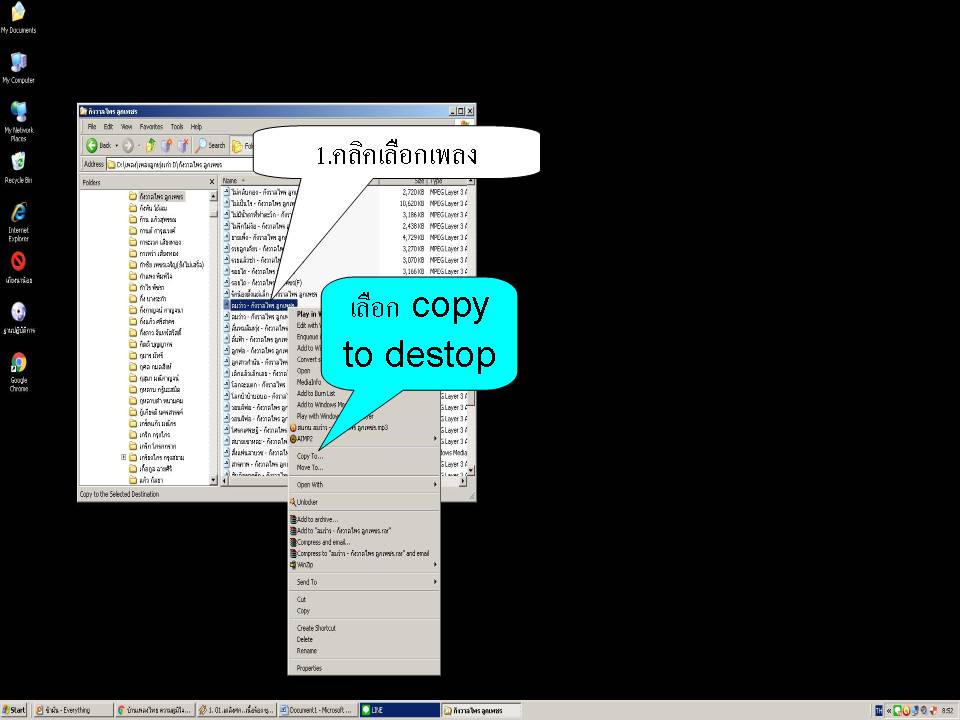The height and width of the screenshot is (720, 960).
Task: Select the 2,720 KB file row
Action: point(347,192)
